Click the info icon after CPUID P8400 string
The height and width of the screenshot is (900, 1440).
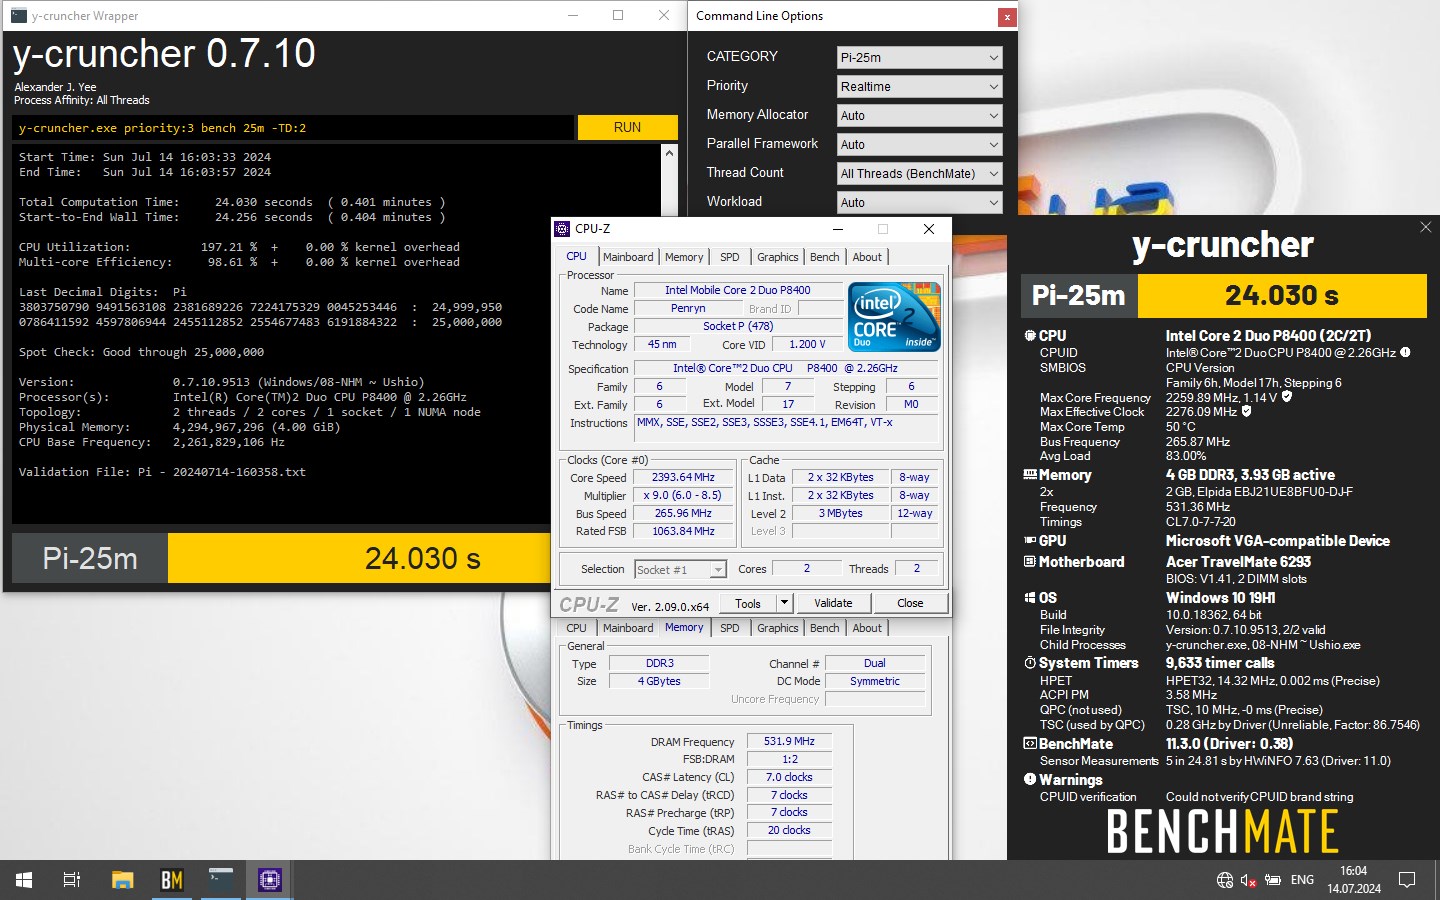(x=1405, y=352)
